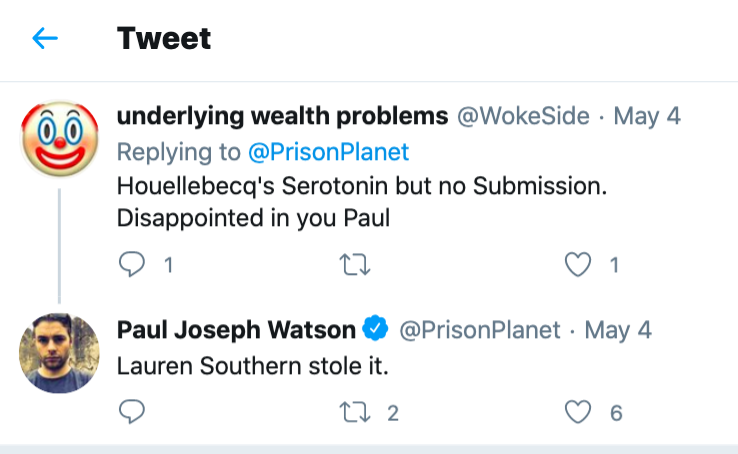738x454 pixels.
Task: Open the clown emoji profile avatar
Action: [60, 138]
